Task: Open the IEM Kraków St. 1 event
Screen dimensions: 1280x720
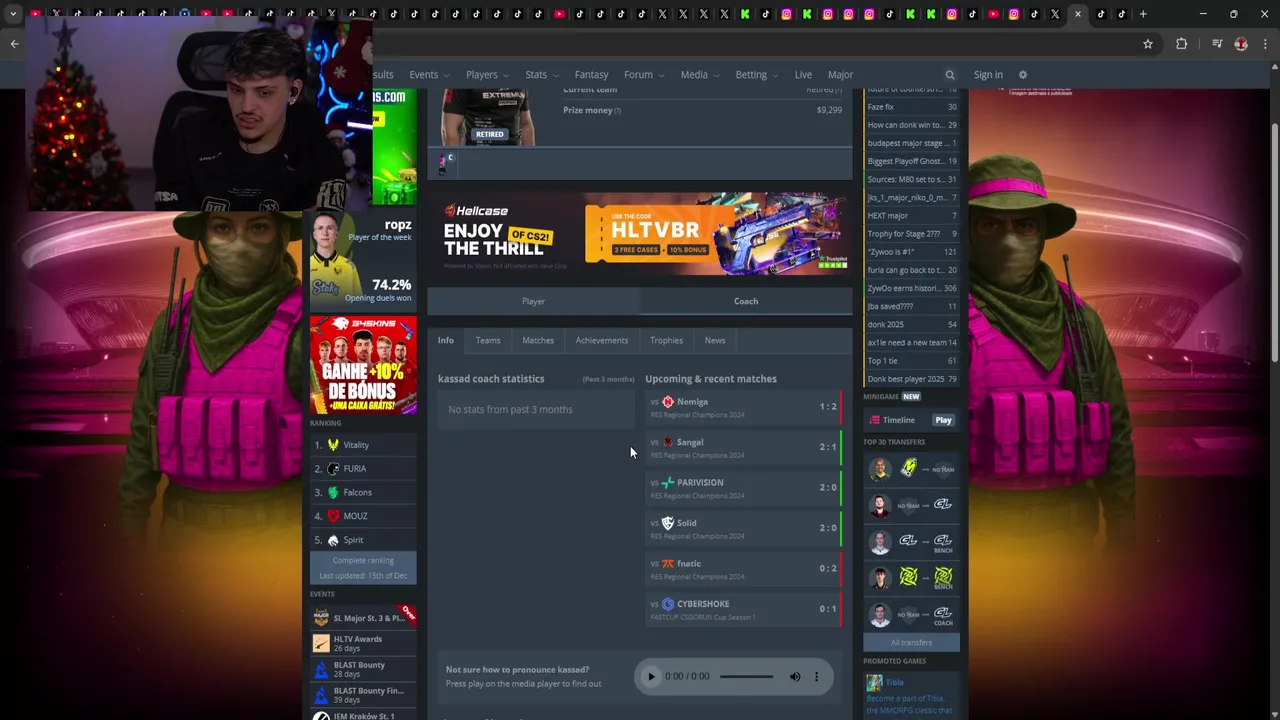Action: click(x=363, y=715)
